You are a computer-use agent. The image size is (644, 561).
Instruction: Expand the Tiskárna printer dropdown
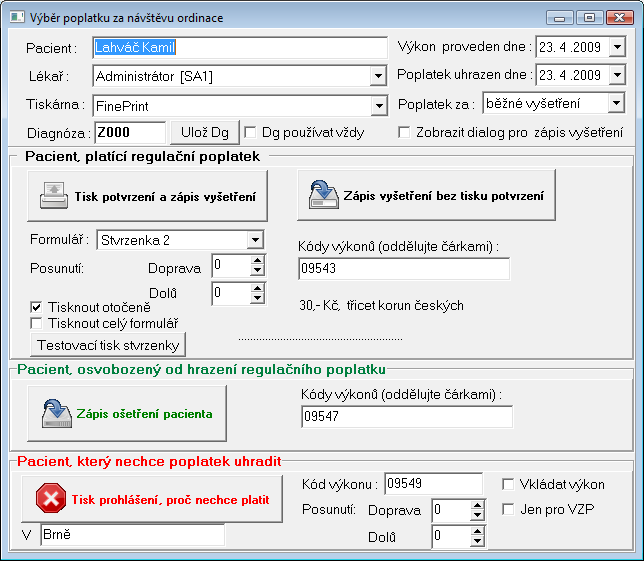click(378, 105)
